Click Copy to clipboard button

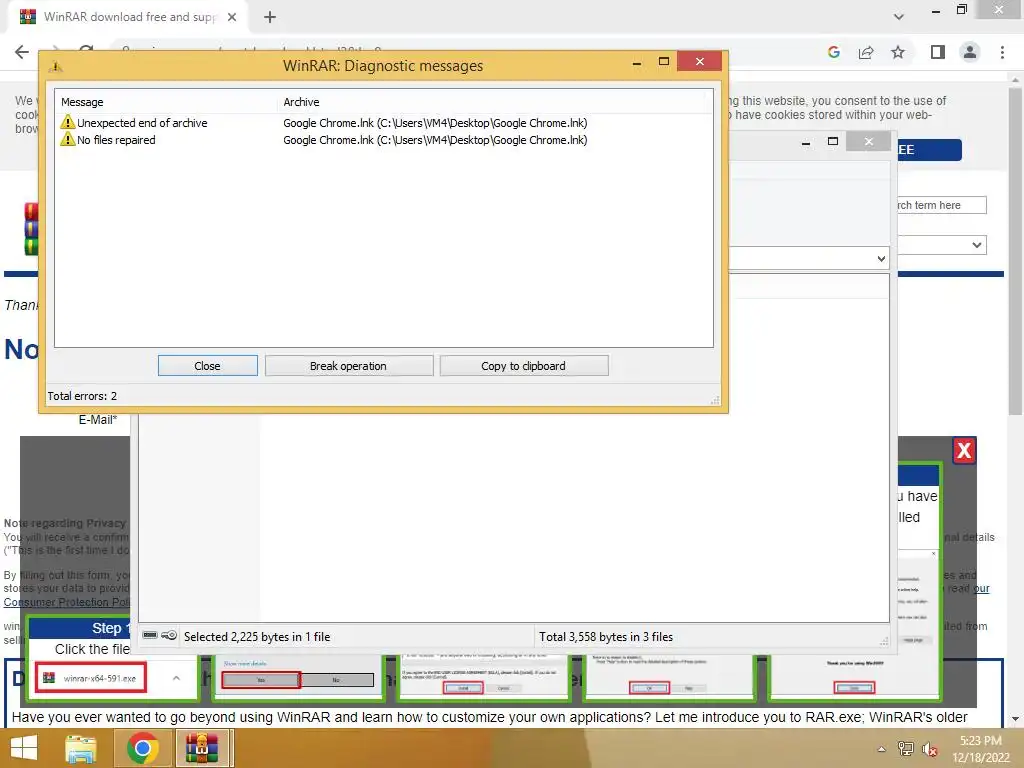[x=524, y=366]
